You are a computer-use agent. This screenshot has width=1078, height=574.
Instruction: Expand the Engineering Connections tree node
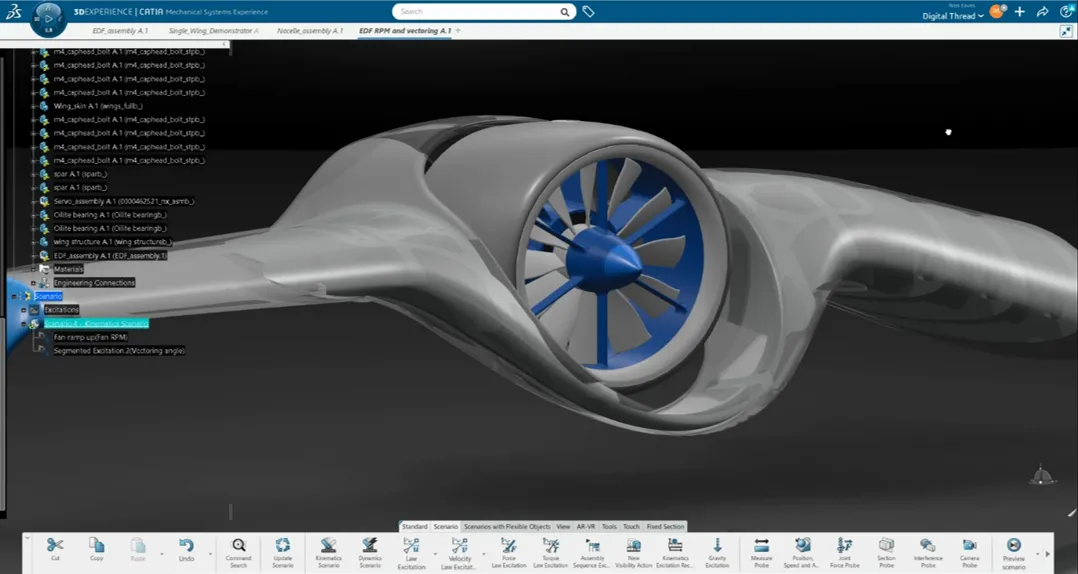point(33,283)
